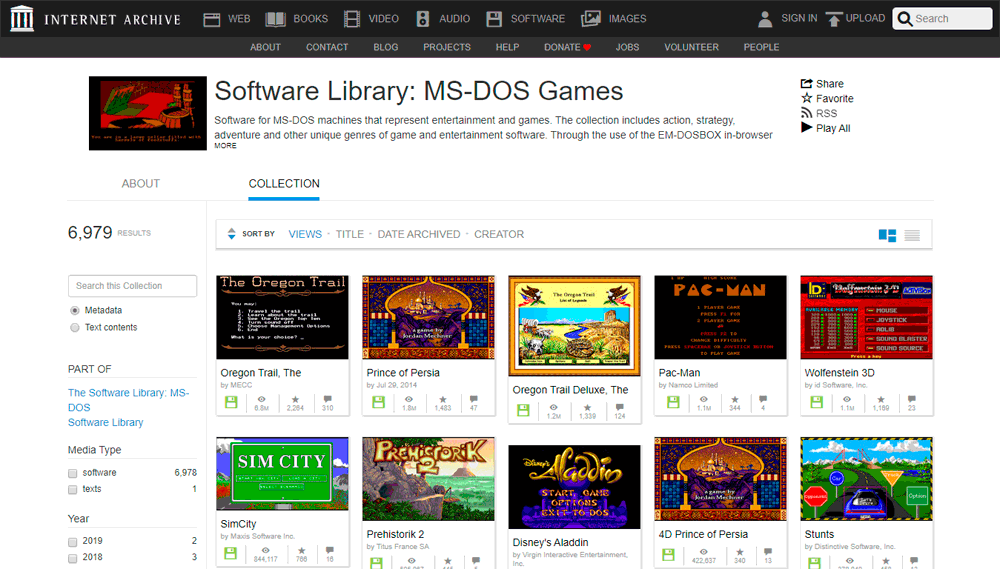Screen dimensions: 1000x569
Task: Check the software media type checkbox
Action: [73, 473]
